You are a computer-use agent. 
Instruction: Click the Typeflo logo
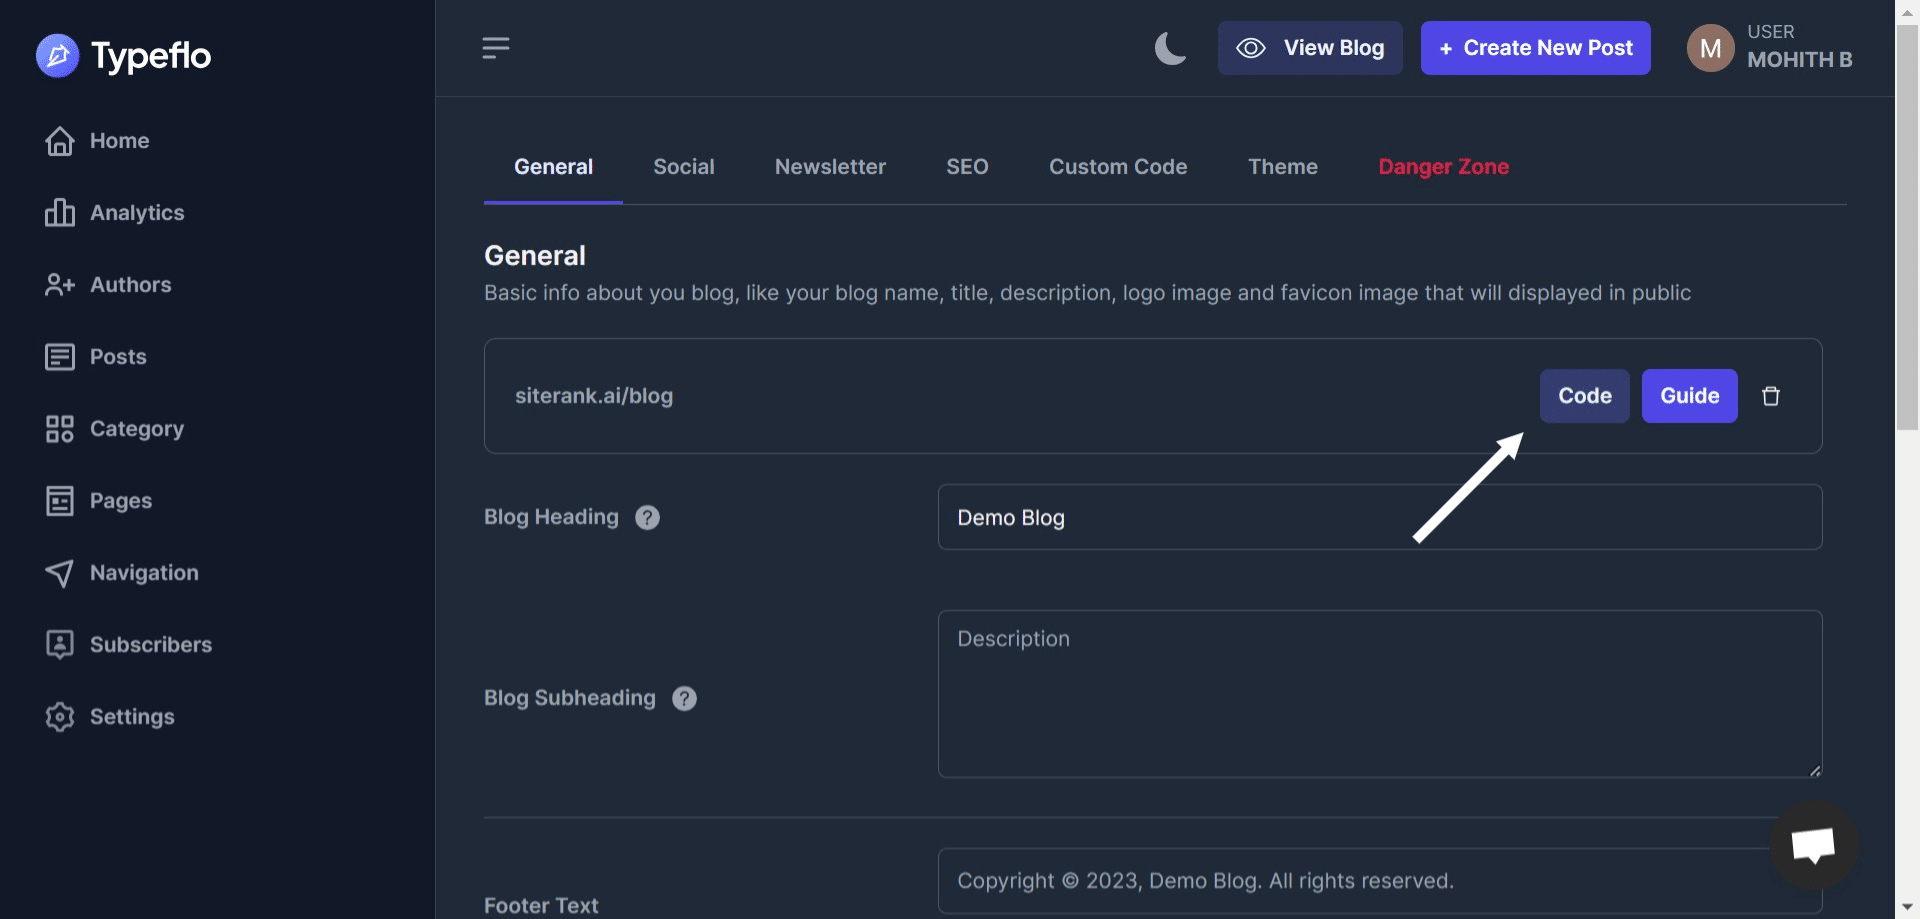click(123, 55)
